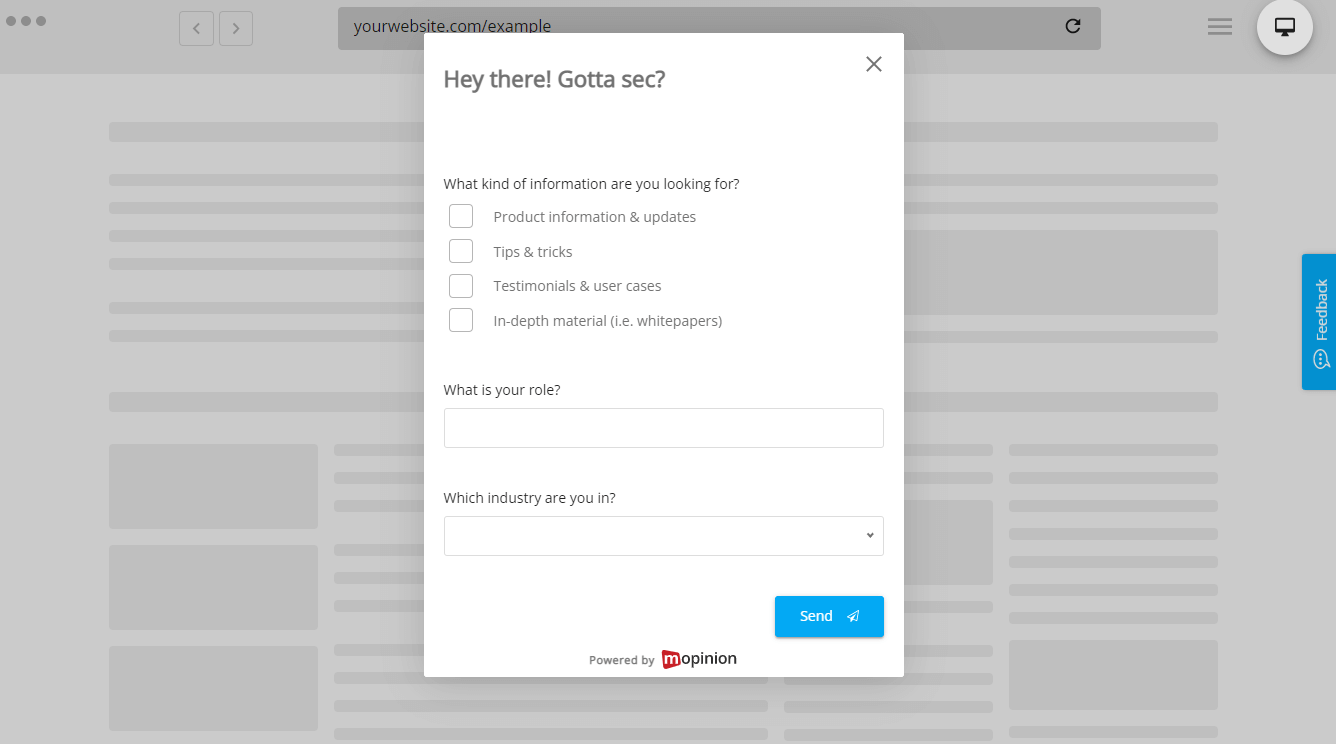Click the Mopinion logo at the modal bottom
The height and width of the screenshot is (744, 1336).
point(699,658)
